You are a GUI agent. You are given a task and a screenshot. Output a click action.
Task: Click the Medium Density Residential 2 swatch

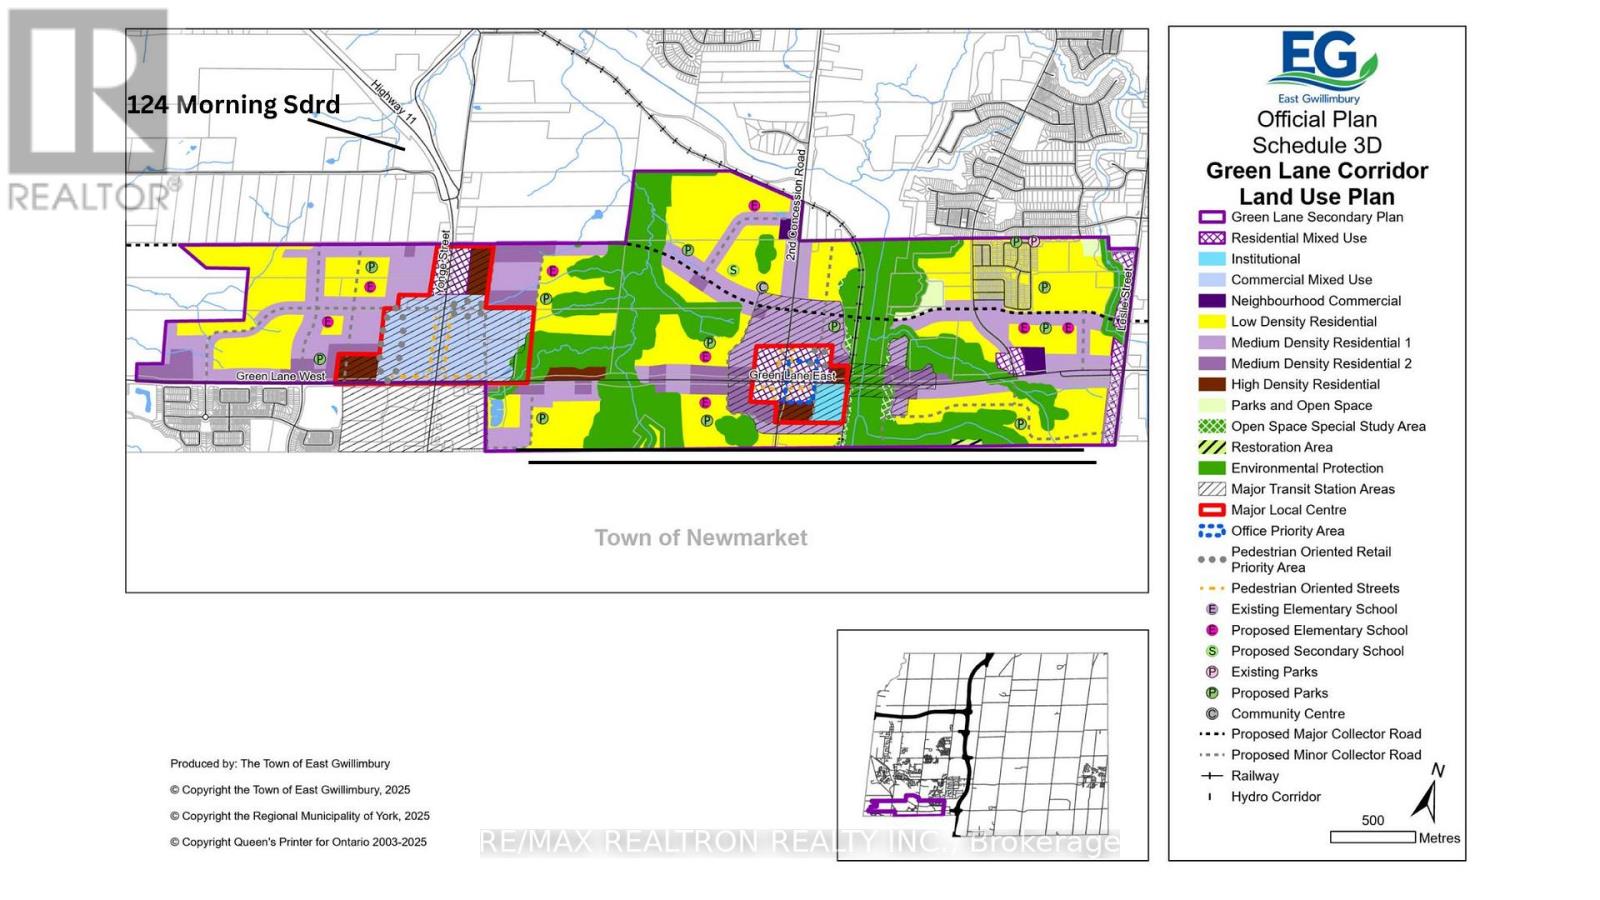(x=1212, y=364)
